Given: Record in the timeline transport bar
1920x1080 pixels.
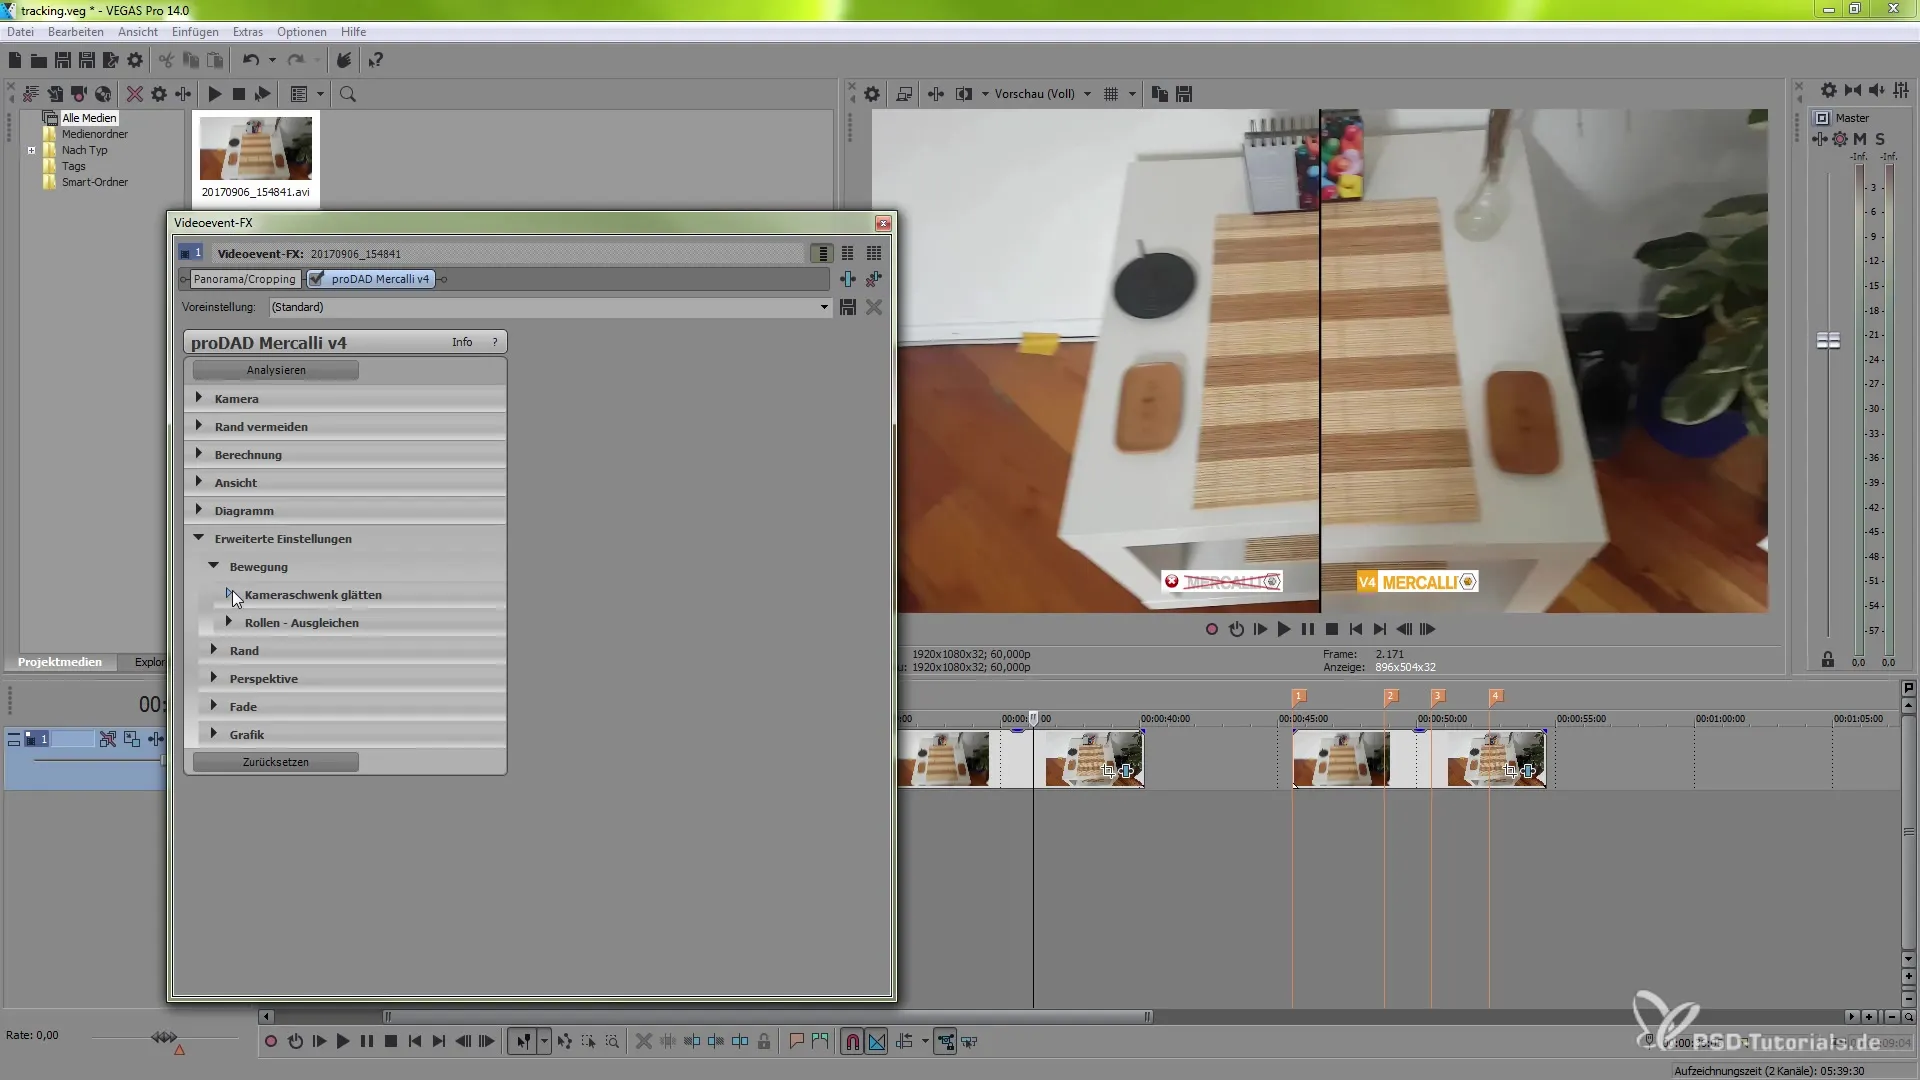Looking at the screenshot, I should (270, 1042).
